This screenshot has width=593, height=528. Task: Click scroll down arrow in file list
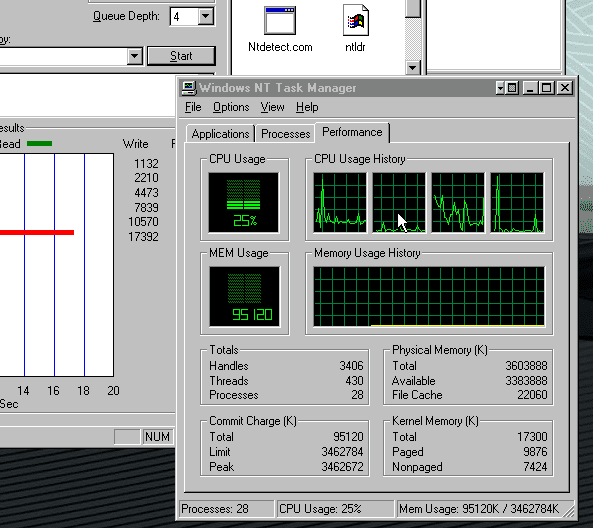[413, 68]
